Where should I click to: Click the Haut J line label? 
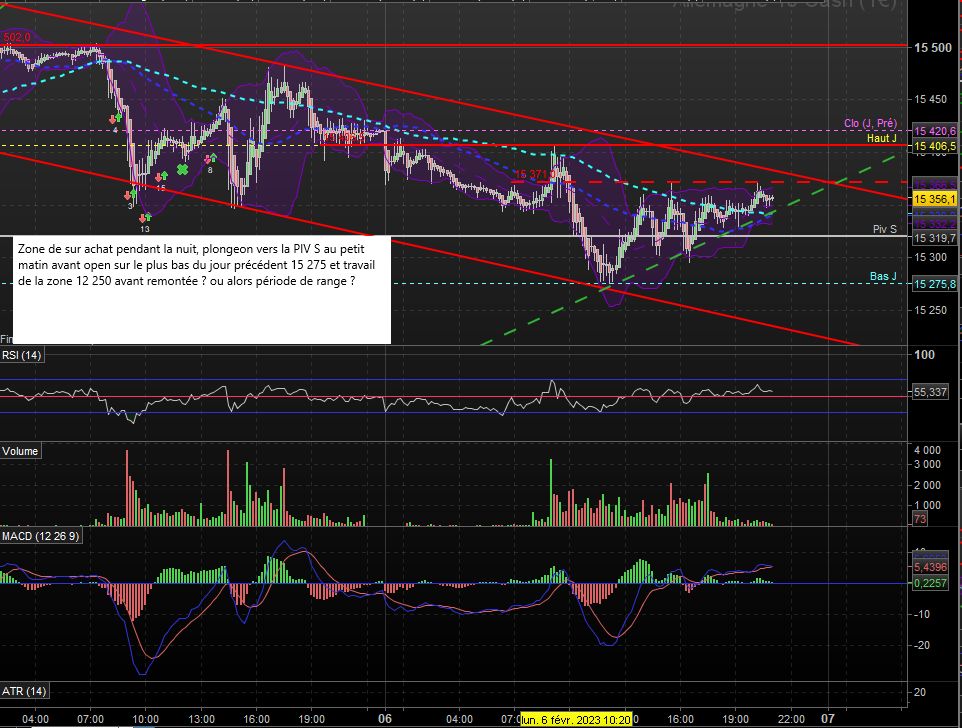coord(882,139)
